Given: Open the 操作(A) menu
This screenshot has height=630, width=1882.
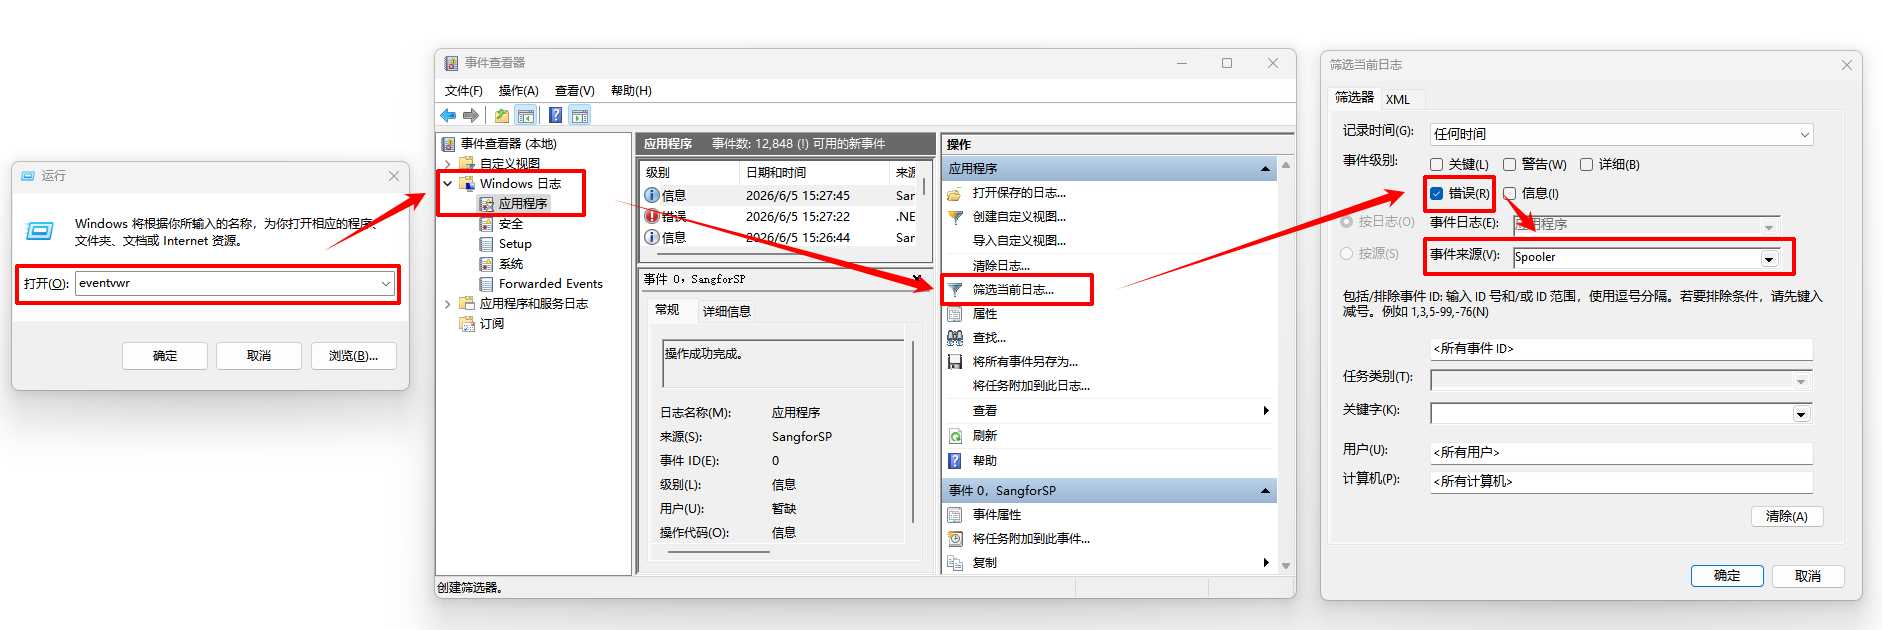Looking at the screenshot, I should [518, 91].
